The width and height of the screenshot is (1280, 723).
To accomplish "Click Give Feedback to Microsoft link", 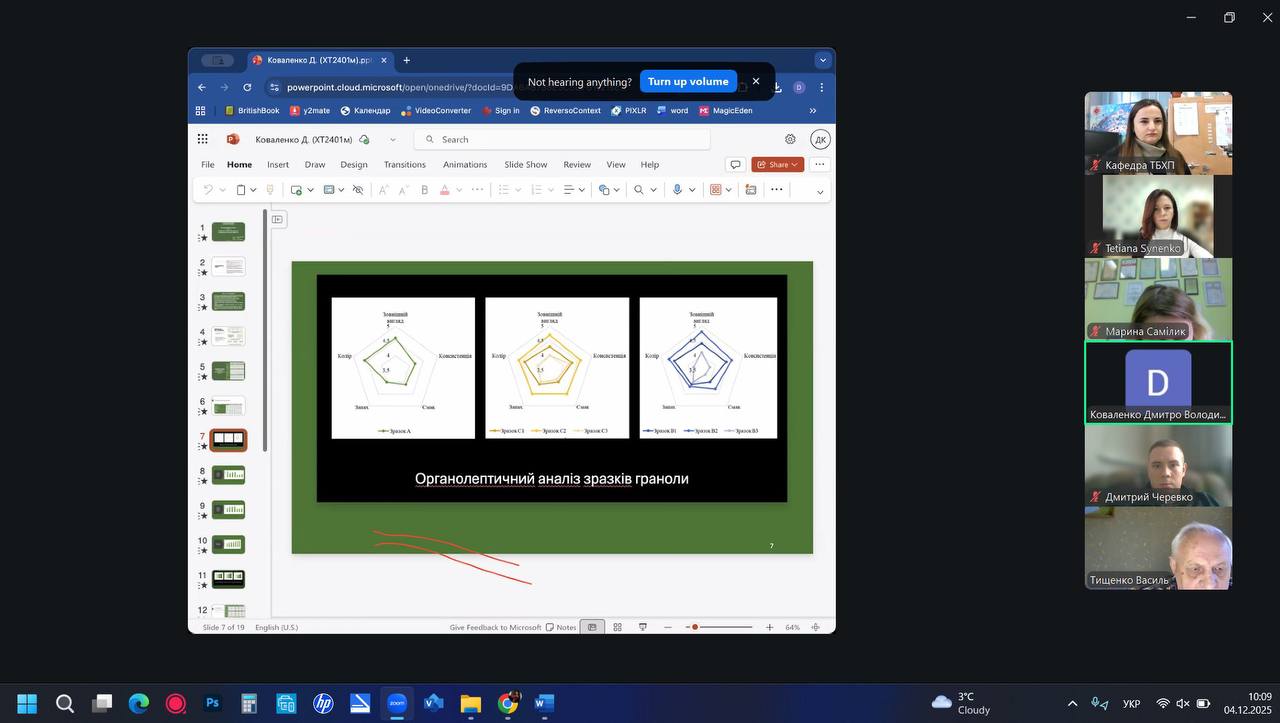I will pyautogui.click(x=495, y=627).
